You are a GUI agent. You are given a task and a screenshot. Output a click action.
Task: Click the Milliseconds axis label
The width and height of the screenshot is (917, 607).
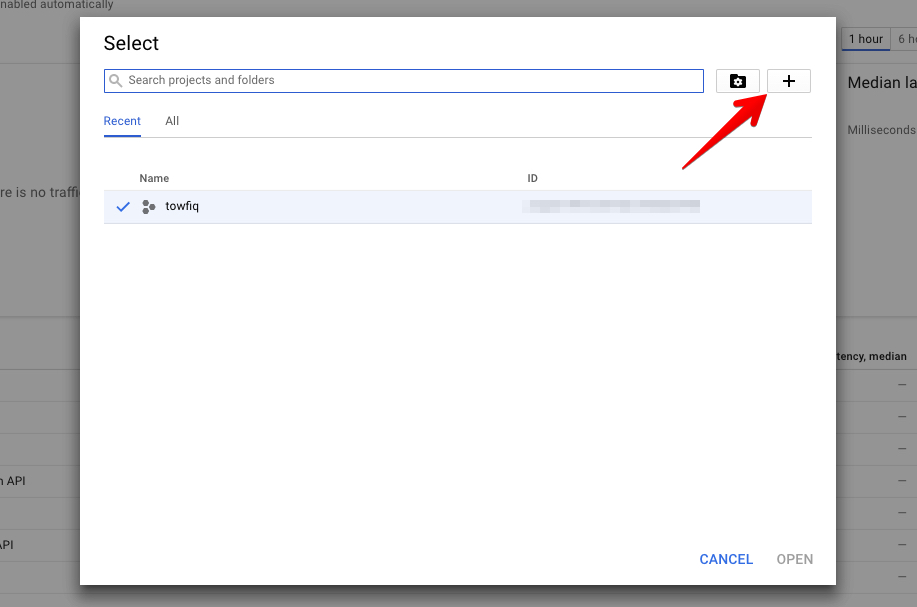point(881,130)
